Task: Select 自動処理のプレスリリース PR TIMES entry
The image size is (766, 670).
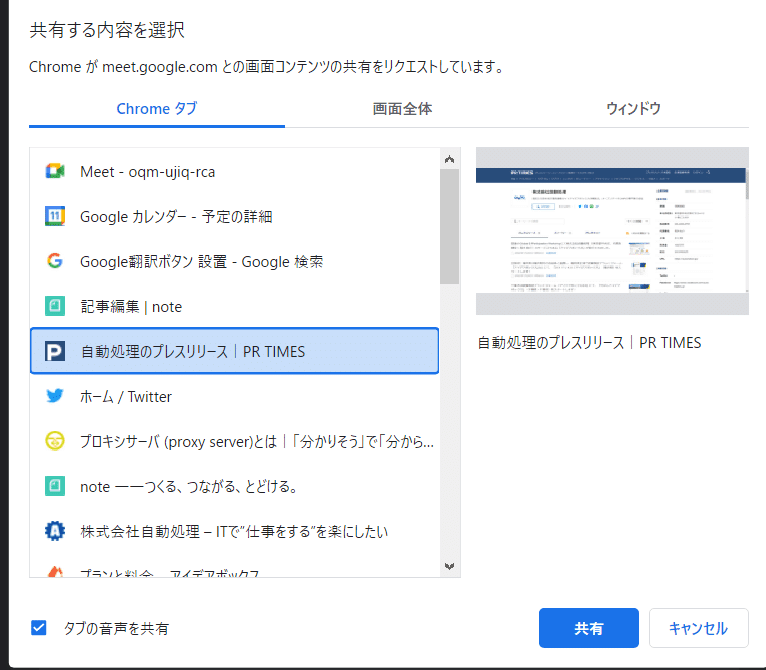Action: (x=234, y=351)
